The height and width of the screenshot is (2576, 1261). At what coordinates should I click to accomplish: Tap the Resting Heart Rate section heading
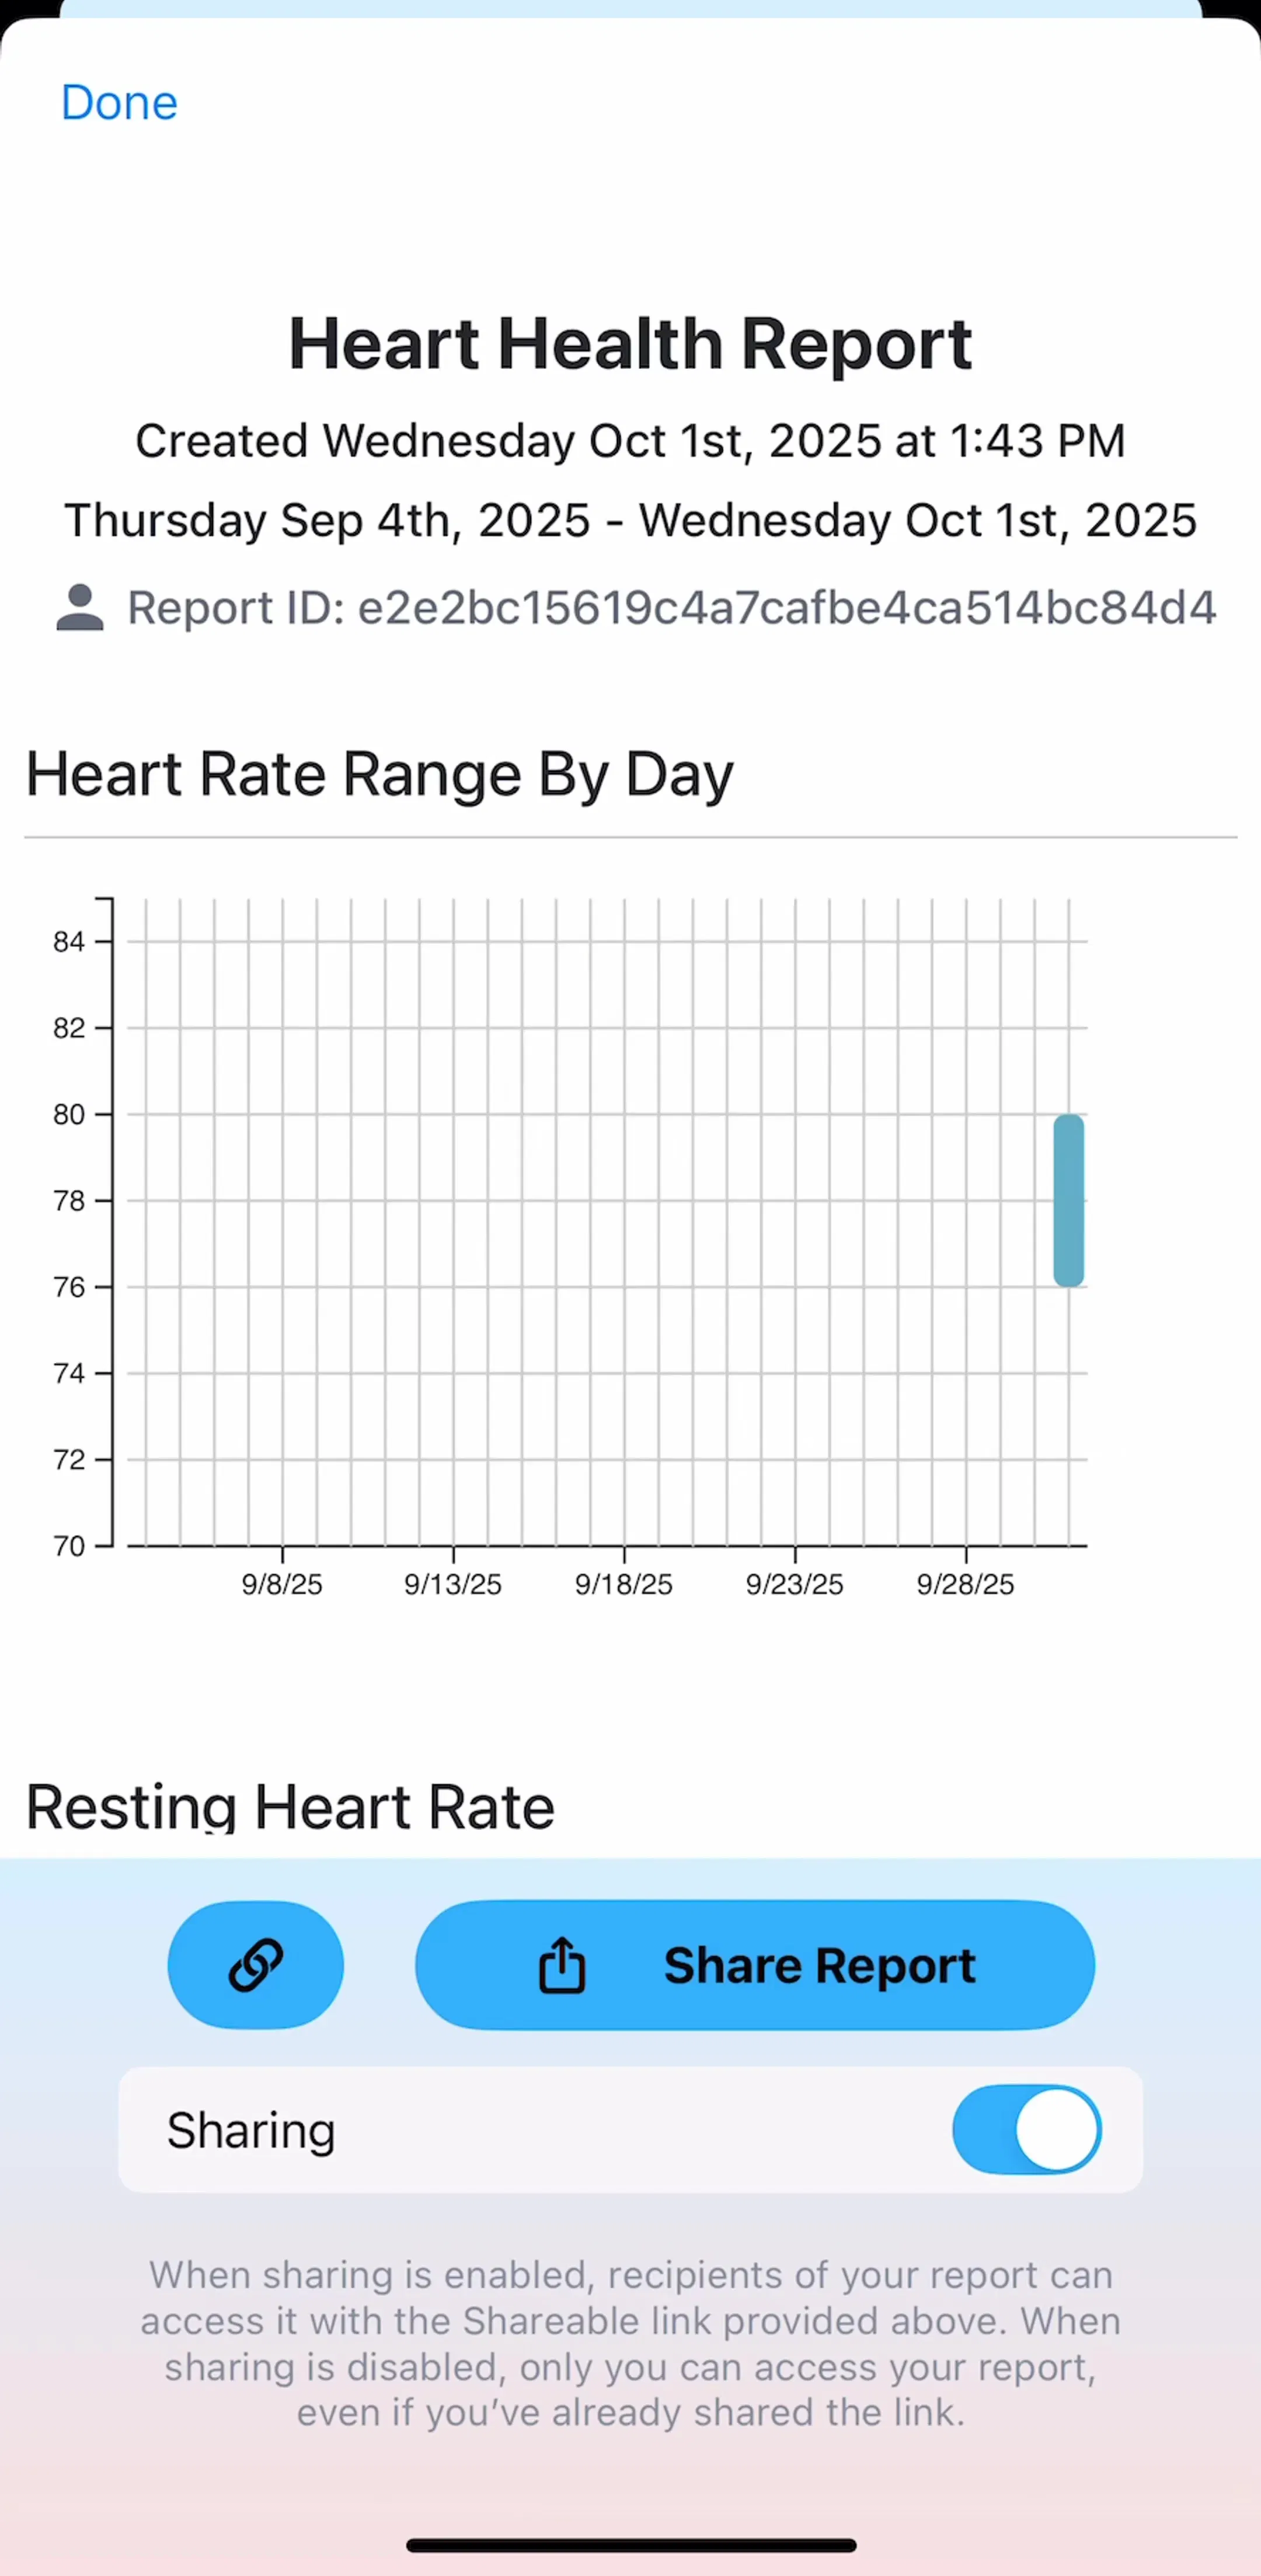[290, 1807]
